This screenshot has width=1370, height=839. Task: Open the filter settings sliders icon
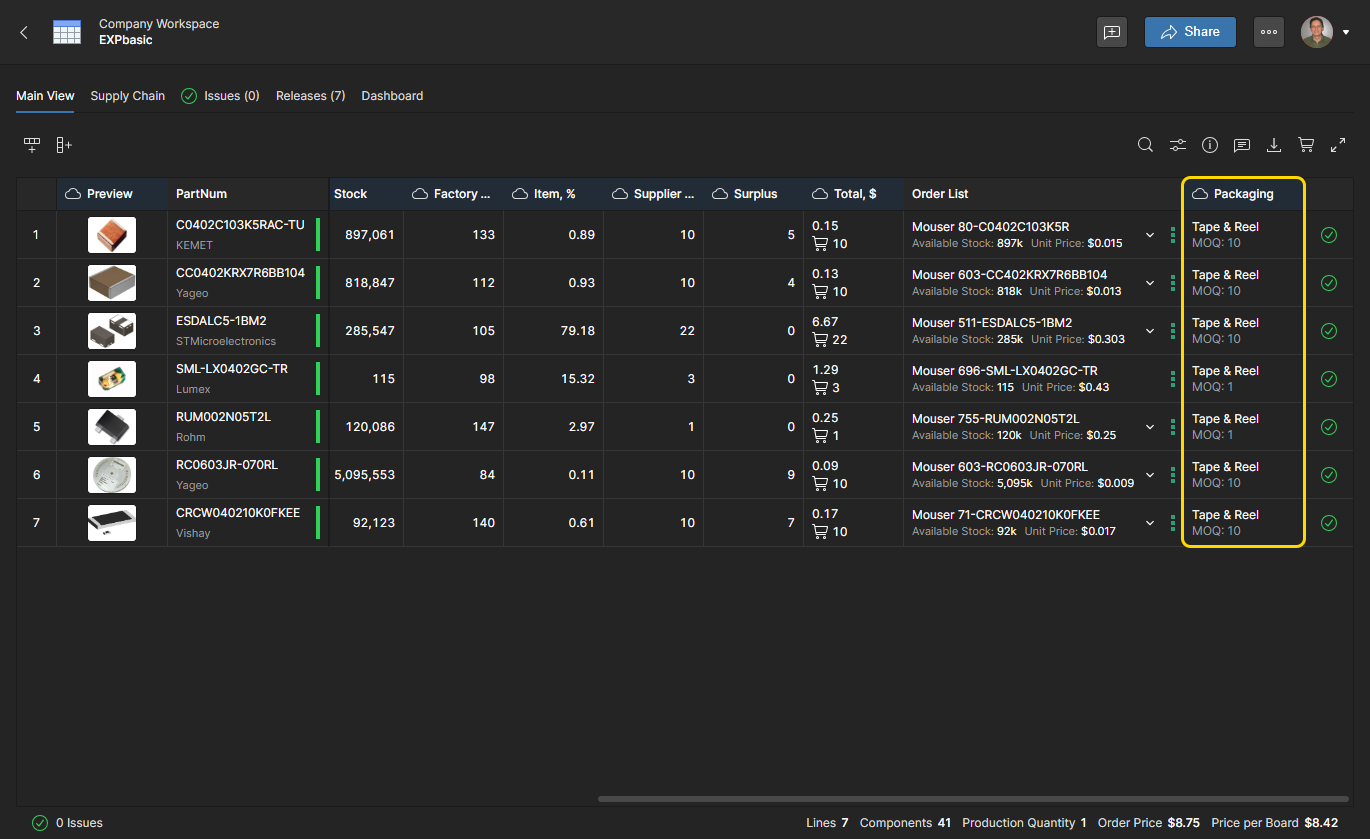(1178, 145)
